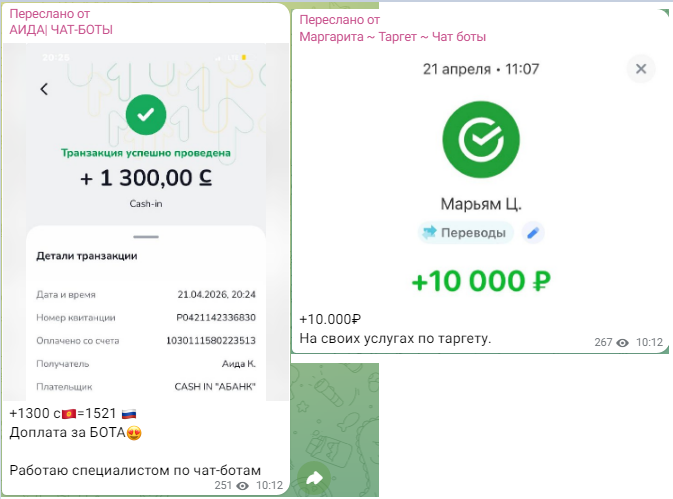Click the 21 апреля • 11:07 date header
The height and width of the screenshot is (499, 673).
point(481,69)
